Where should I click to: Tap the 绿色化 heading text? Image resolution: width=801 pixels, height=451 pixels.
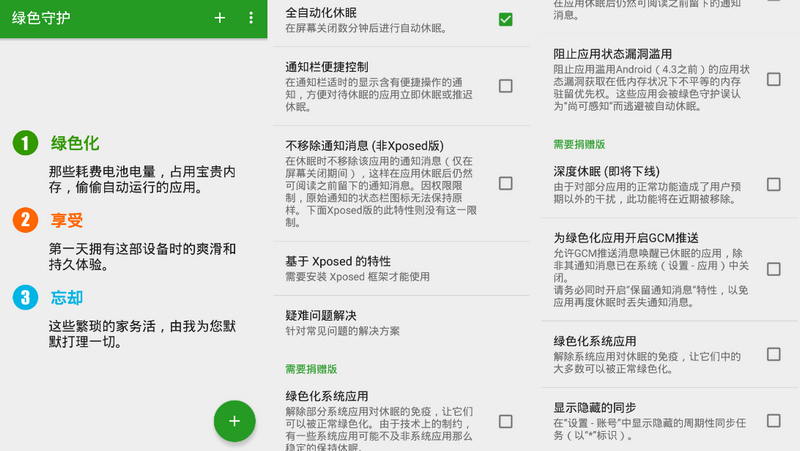pos(75,144)
